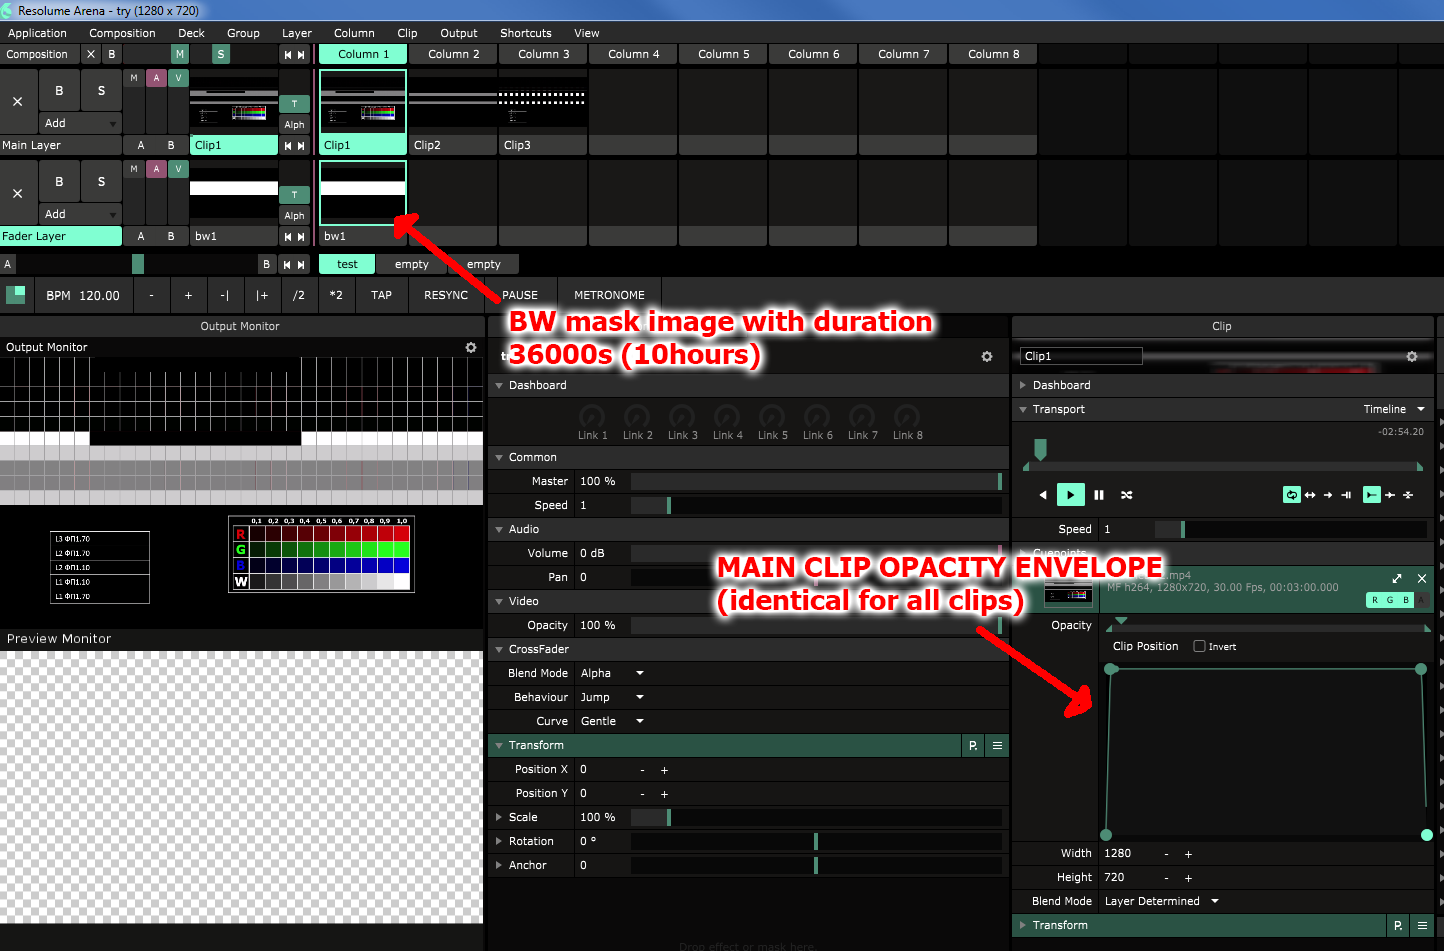This screenshot has width=1444, height=951.
Task: Click the RESYNC button
Action: [x=445, y=295]
